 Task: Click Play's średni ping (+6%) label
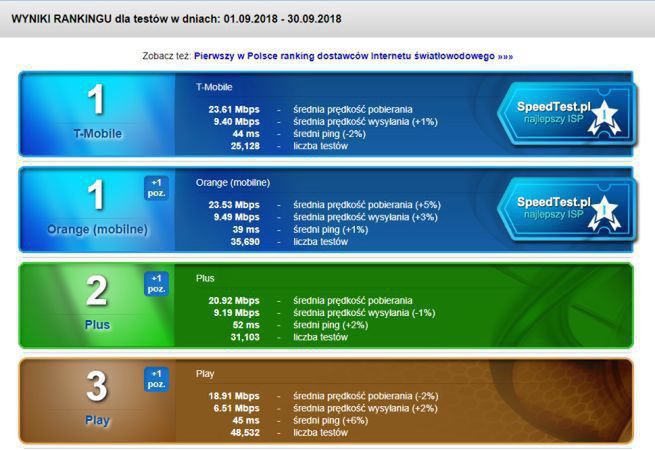click(x=330, y=420)
